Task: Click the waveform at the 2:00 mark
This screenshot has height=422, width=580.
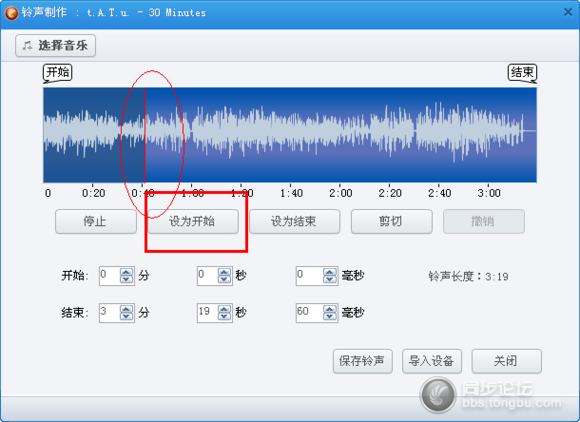Action: click(340, 135)
